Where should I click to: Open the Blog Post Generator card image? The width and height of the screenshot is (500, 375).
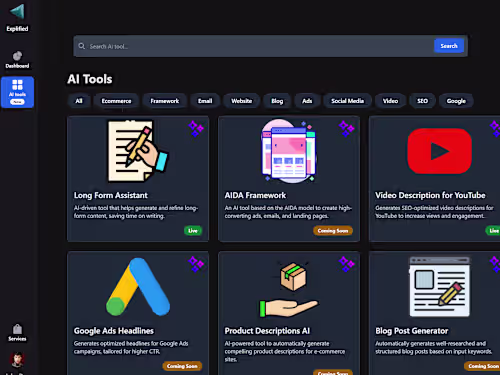[439, 287]
